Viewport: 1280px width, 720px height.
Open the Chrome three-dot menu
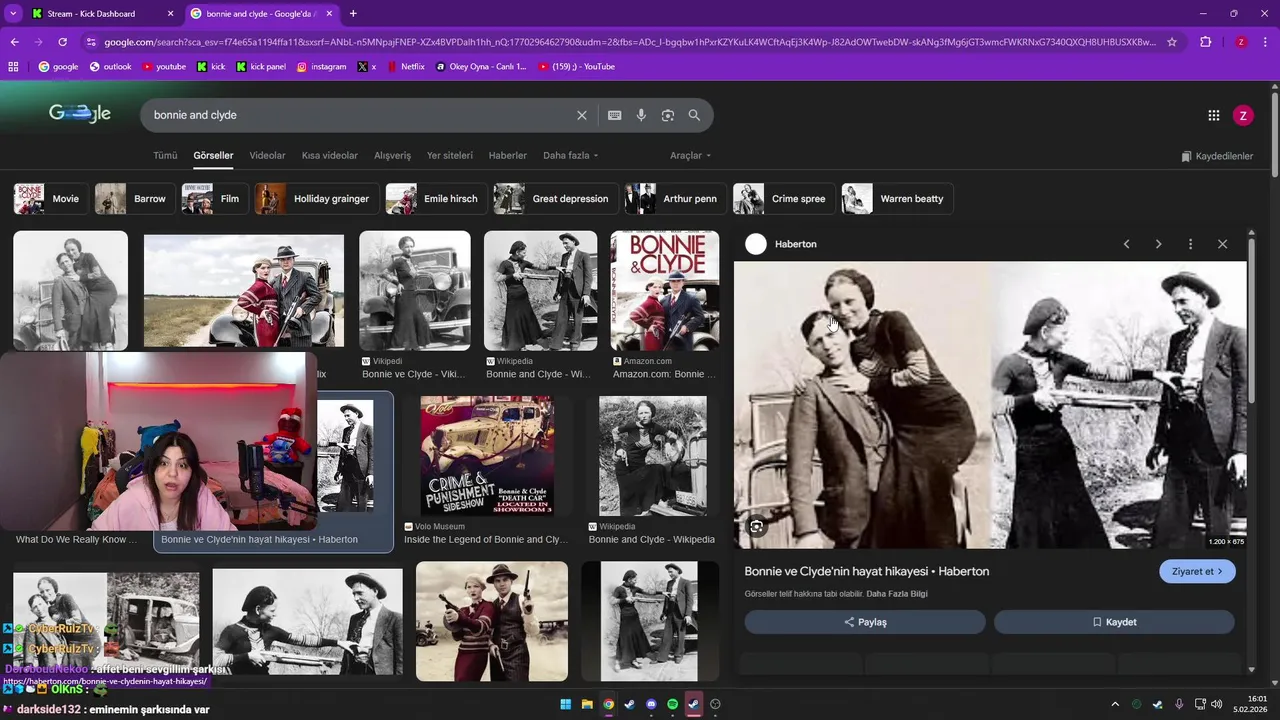1265,42
